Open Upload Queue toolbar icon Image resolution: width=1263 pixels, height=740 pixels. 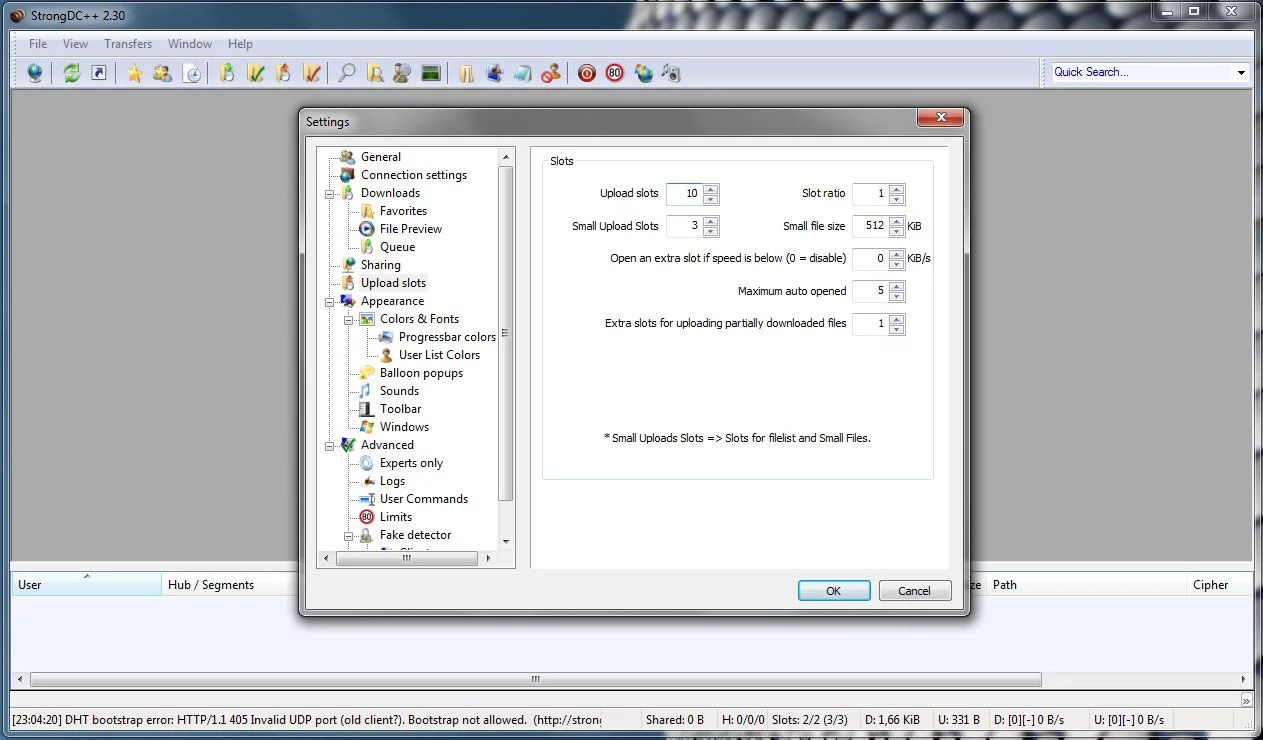pos(284,73)
